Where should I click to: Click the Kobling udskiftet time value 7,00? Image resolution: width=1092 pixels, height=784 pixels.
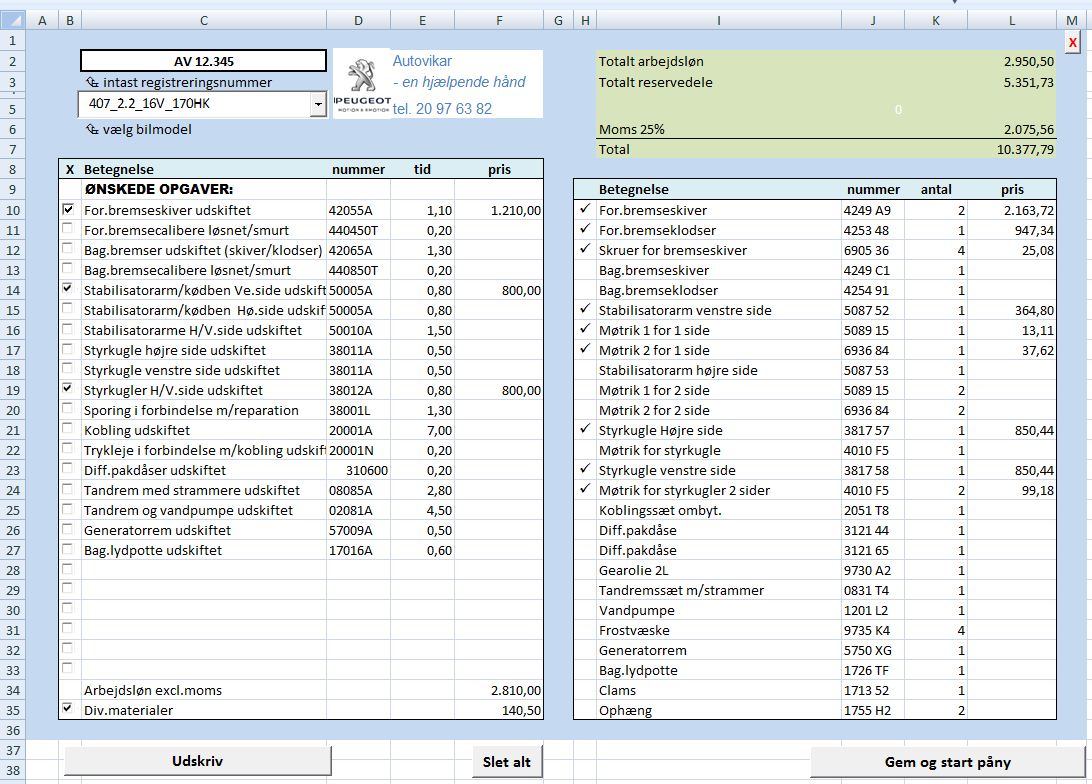tap(439, 431)
